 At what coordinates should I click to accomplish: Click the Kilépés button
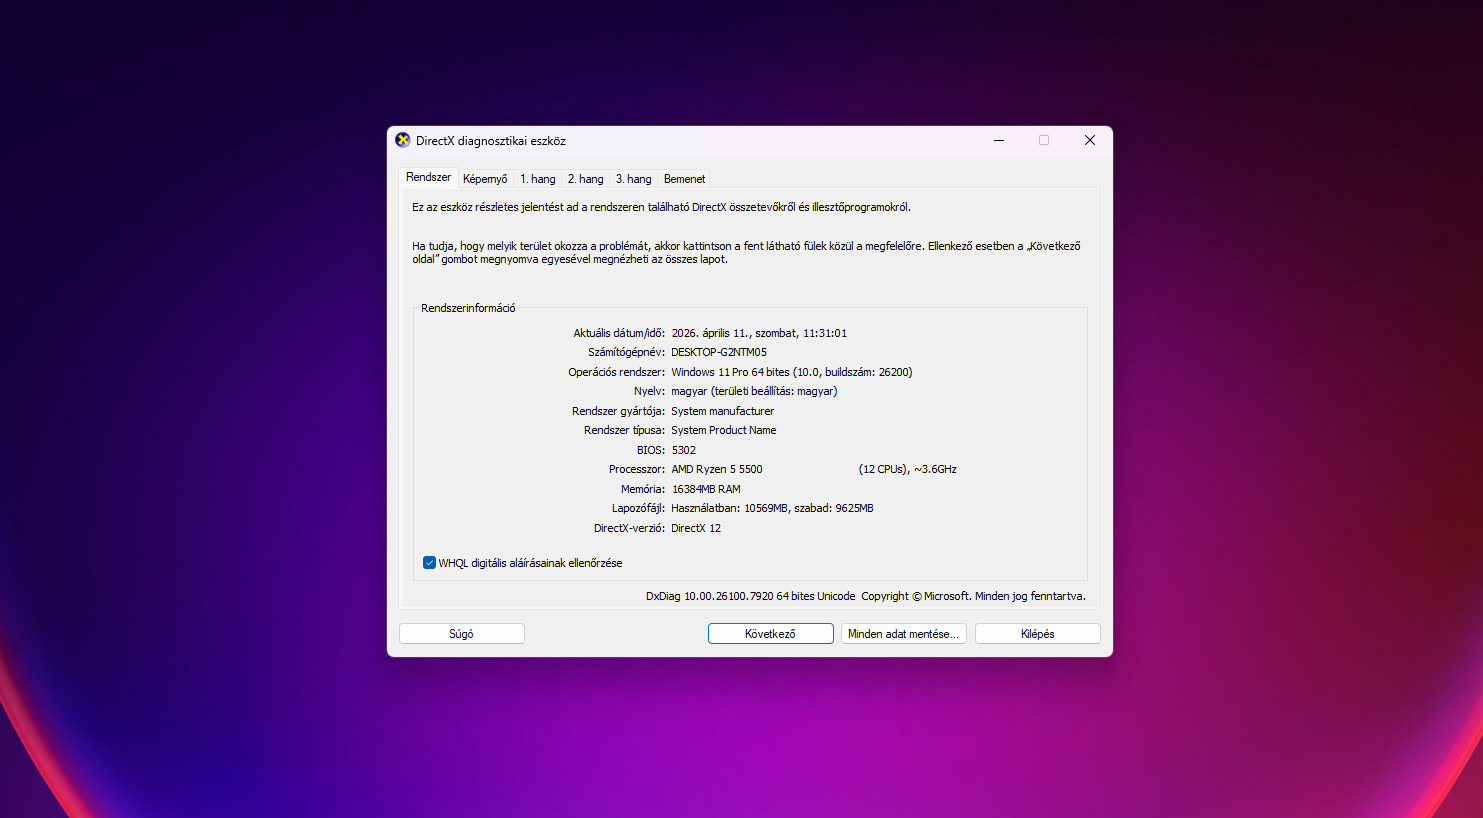coord(1037,634)
